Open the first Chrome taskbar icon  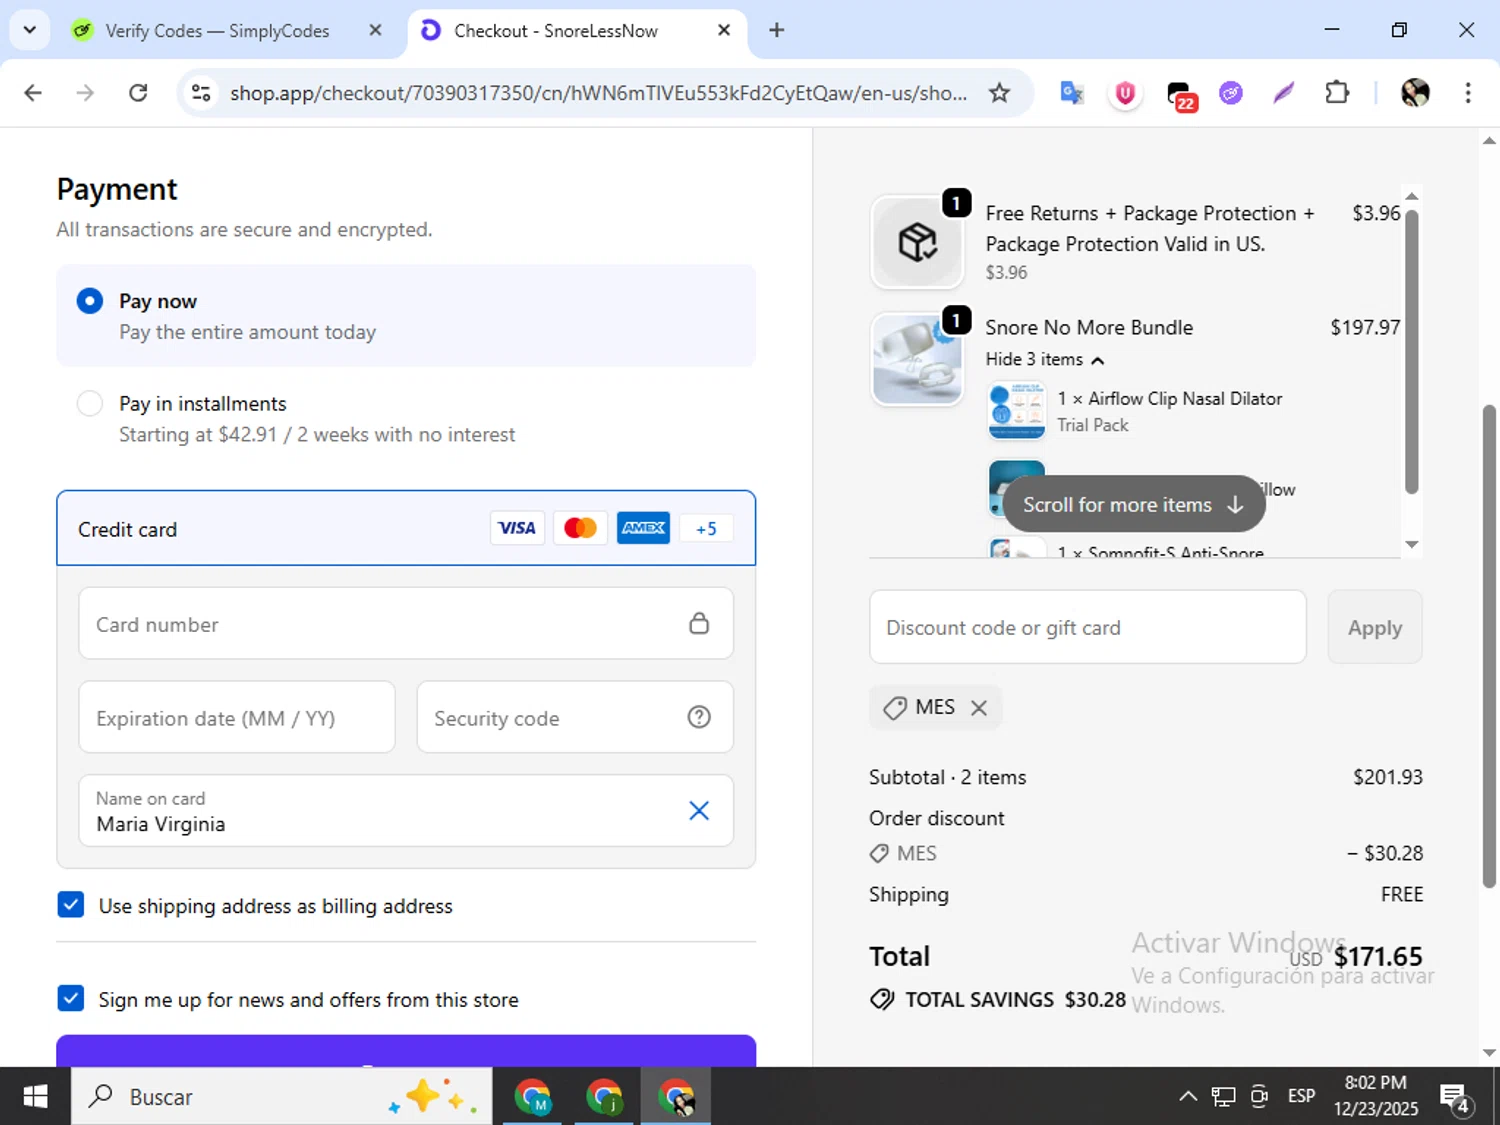click(x=533, y=1096)
